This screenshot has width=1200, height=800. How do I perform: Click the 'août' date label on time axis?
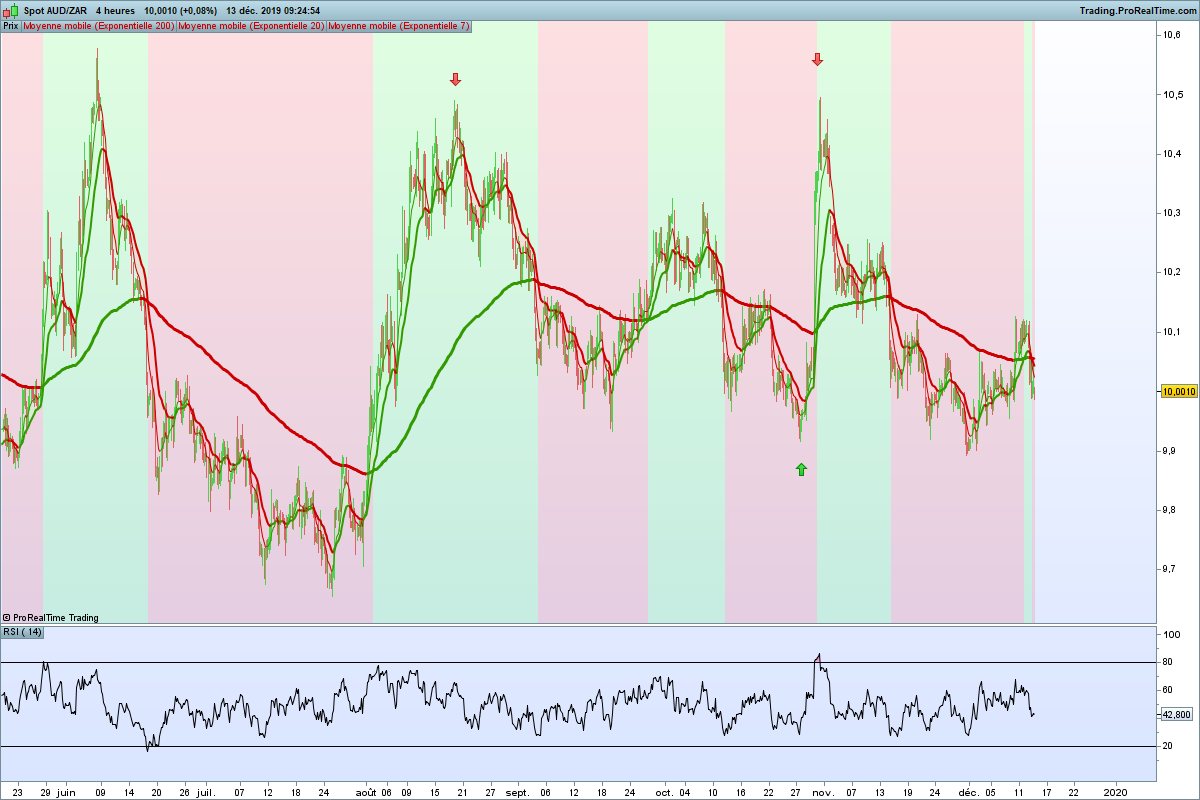click(367, 792)
